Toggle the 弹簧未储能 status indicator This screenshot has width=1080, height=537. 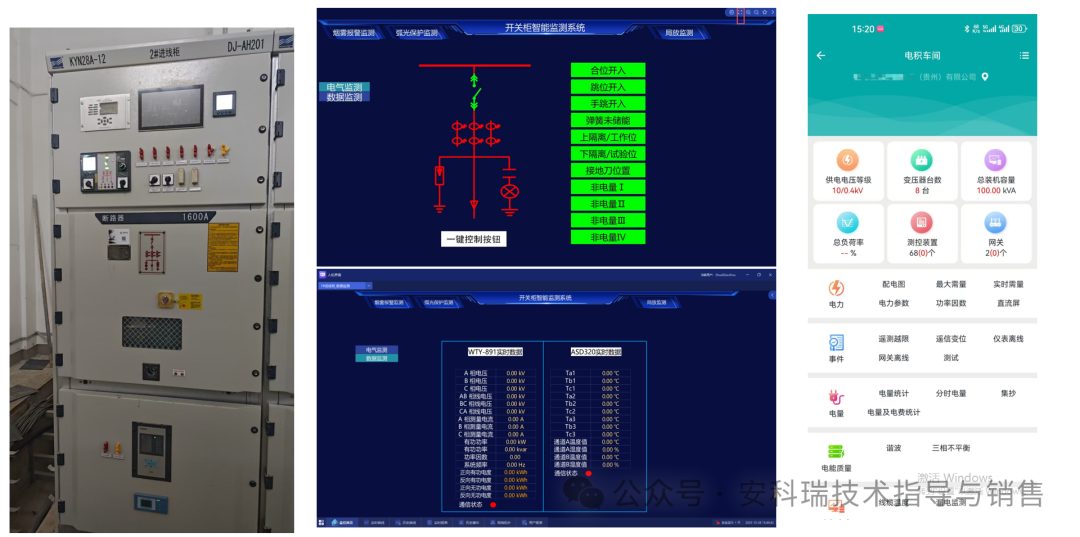608,121
